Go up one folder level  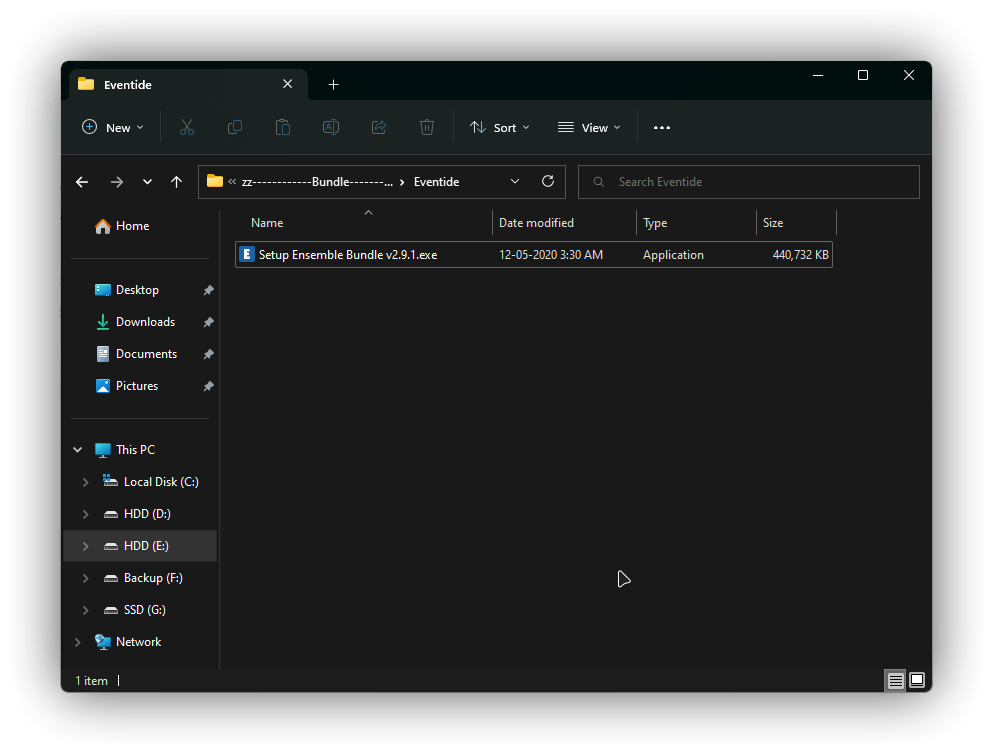[177, 182]
